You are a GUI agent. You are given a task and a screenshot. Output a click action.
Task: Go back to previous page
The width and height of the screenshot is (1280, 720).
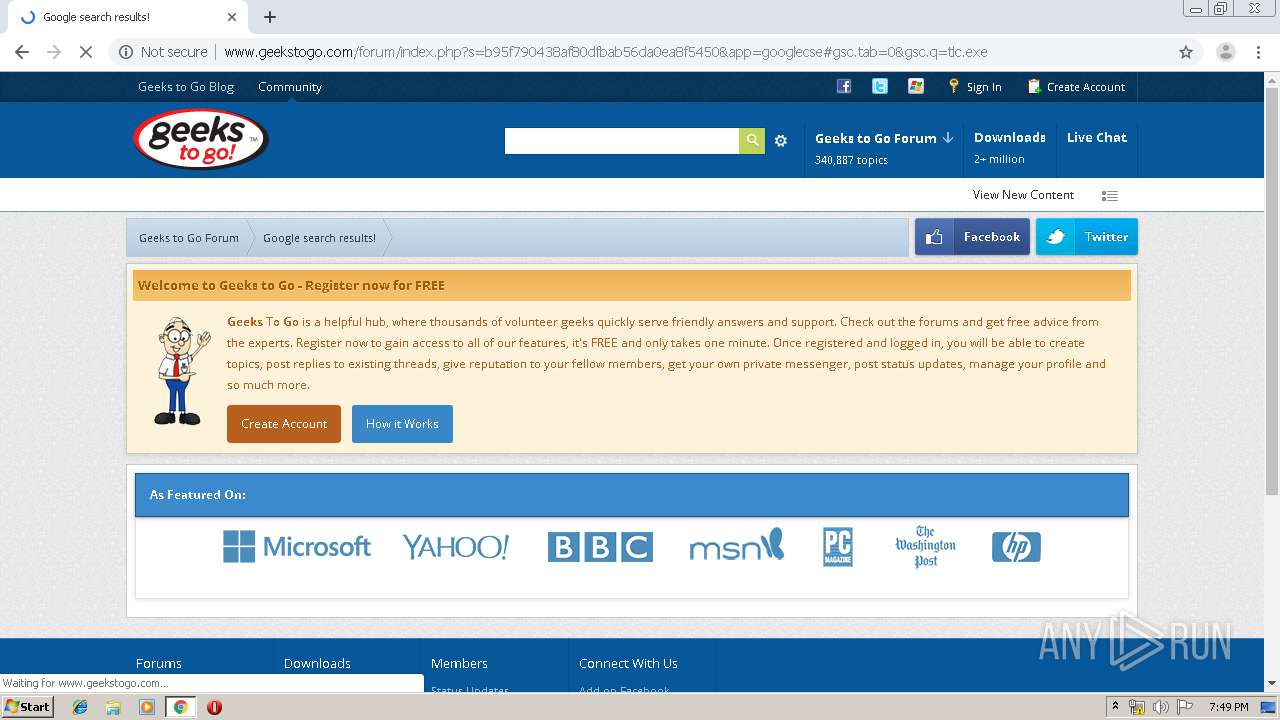[x=22, y=52]
